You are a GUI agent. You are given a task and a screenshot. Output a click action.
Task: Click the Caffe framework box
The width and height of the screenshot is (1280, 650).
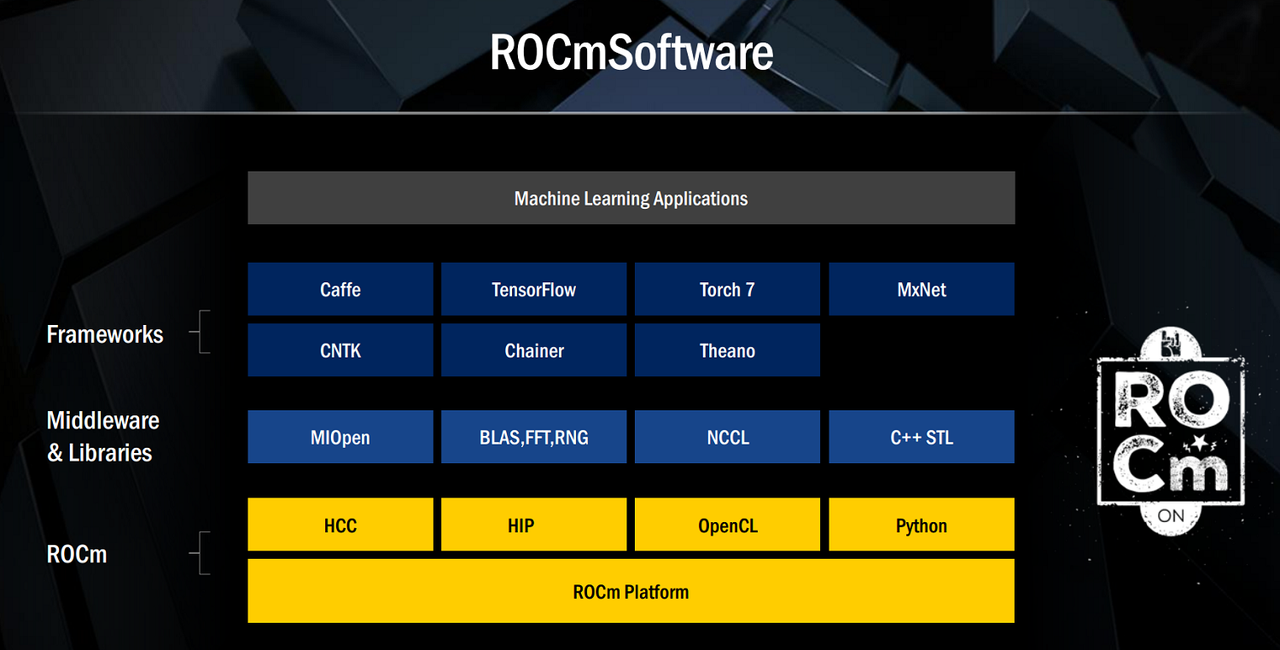pos(340,289)
